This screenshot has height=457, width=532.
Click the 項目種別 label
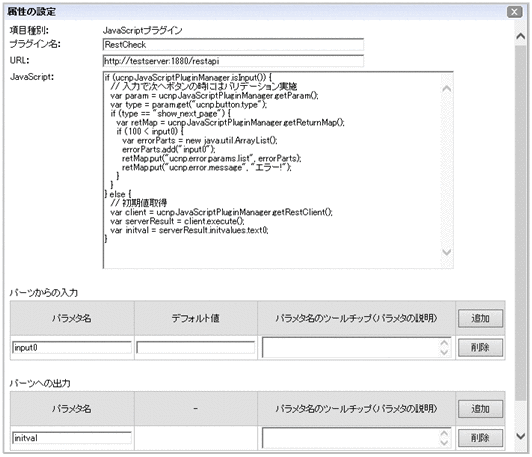[29, 31]
